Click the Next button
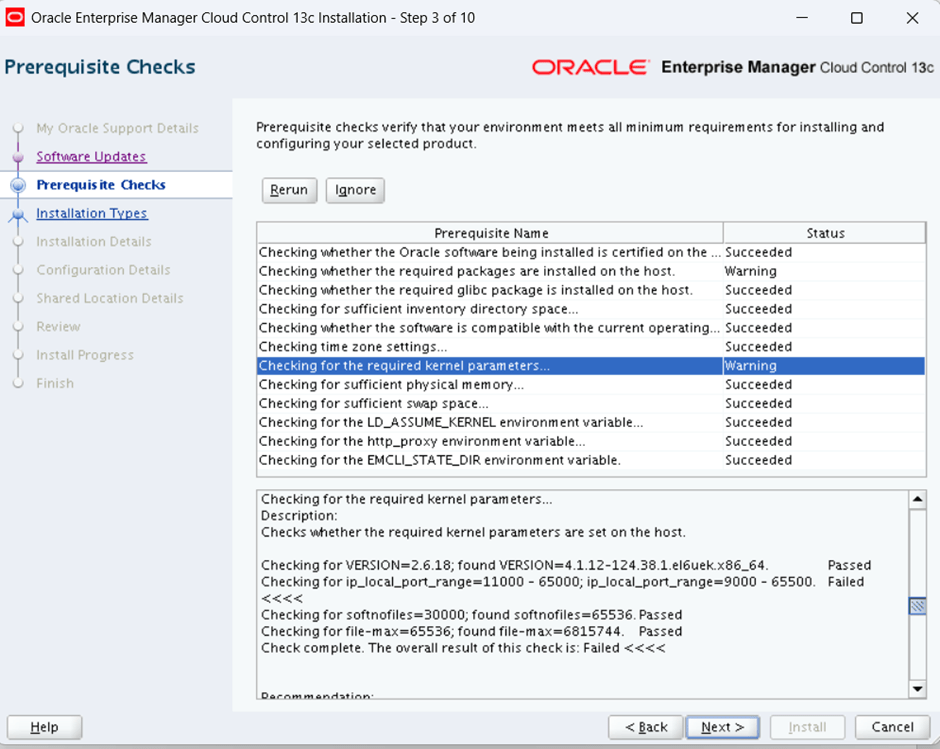The width and height of the screenshot is (940, 749). pyautogui.click(x=722, y=727)
